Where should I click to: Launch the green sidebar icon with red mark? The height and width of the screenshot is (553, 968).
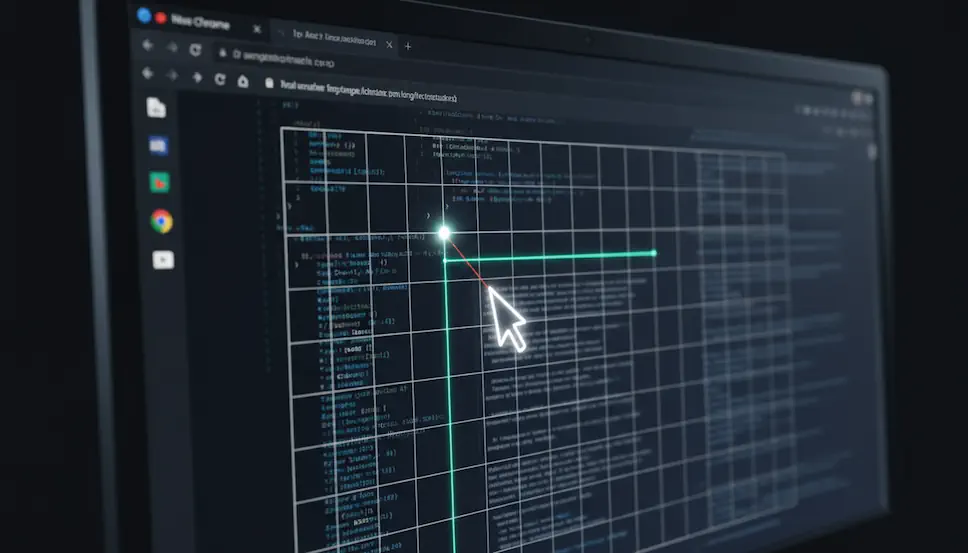(x=159, y=183)
